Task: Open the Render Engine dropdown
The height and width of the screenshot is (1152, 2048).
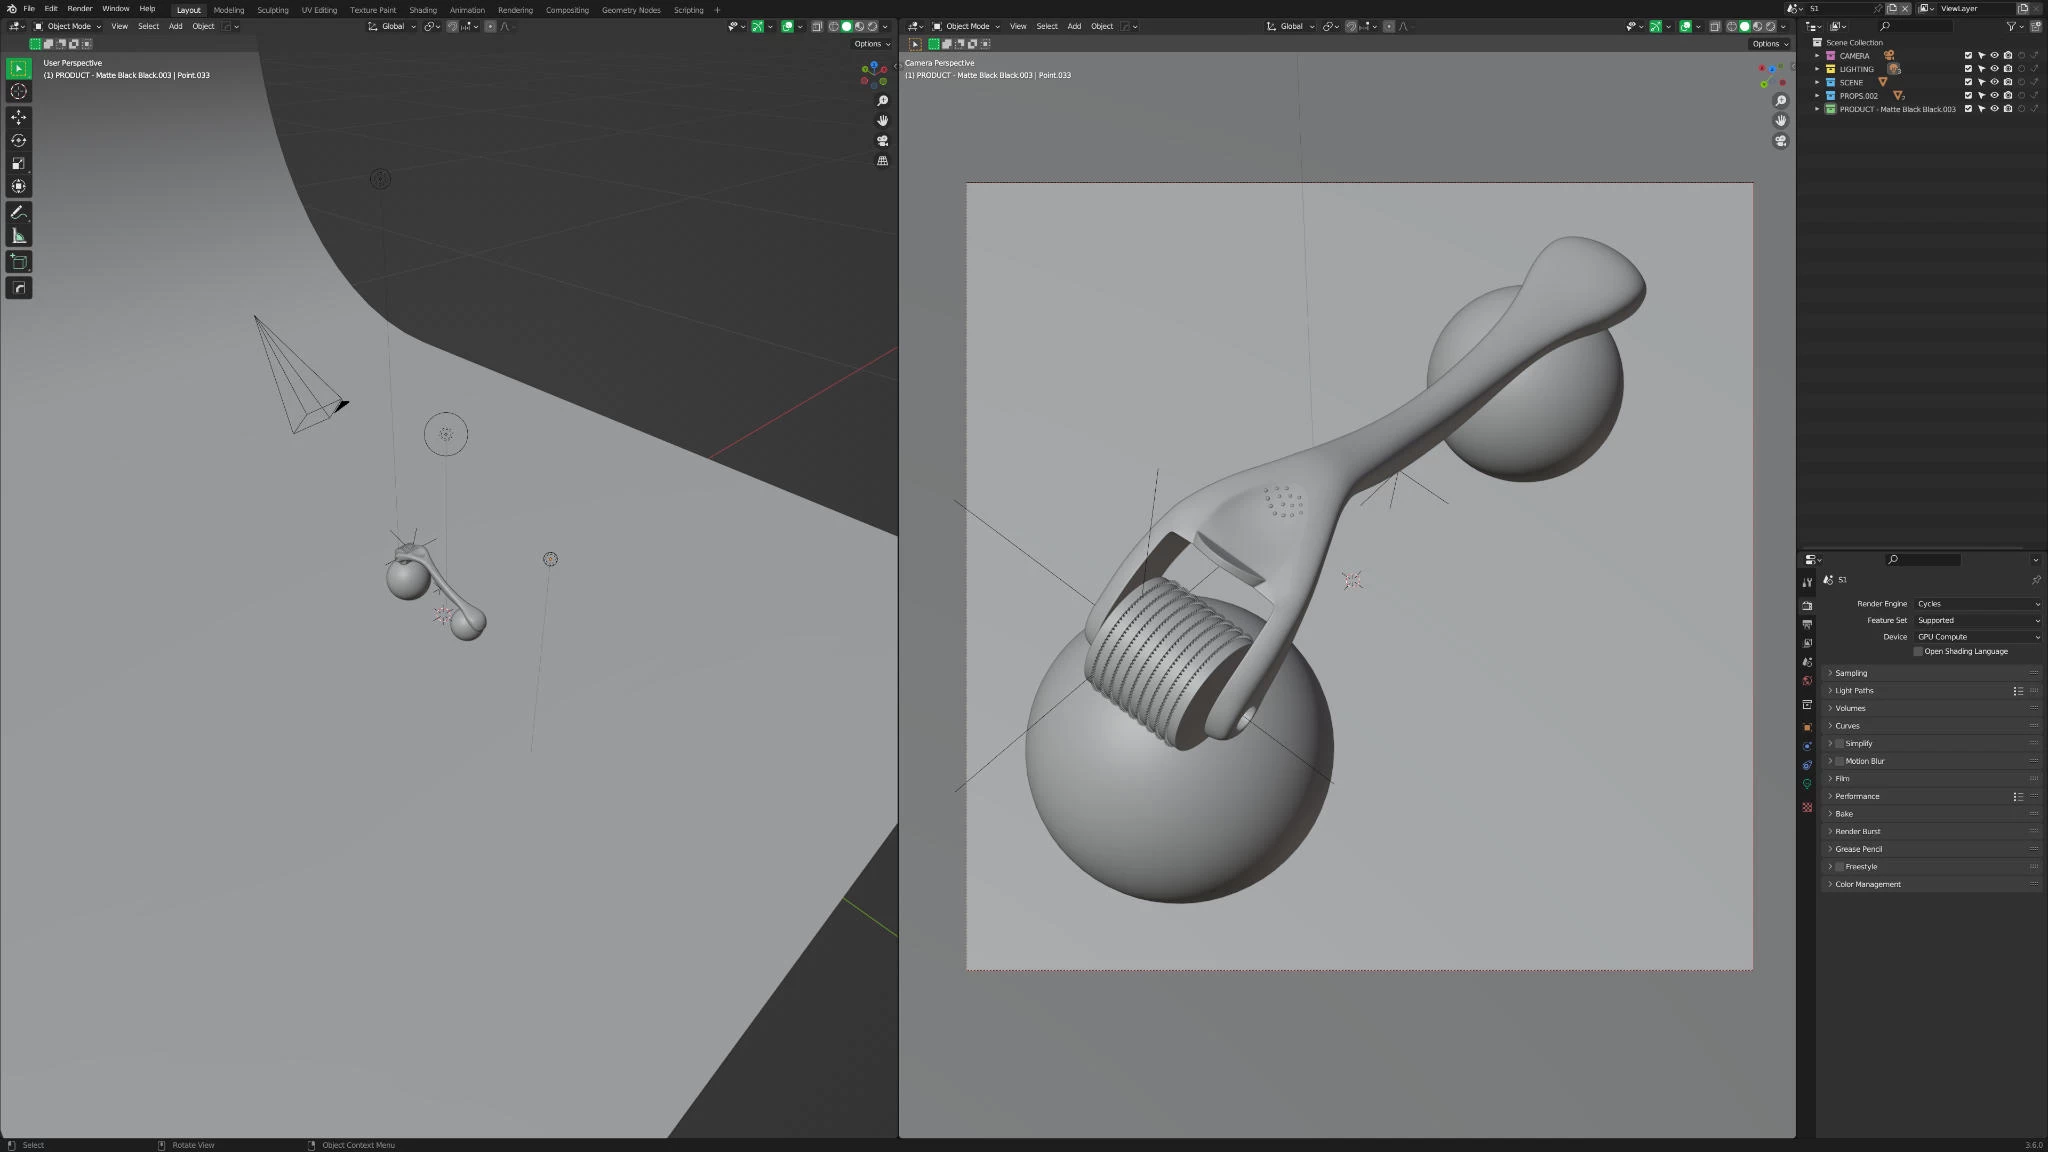Action: pyautogui.click(x=1977, y=603)
